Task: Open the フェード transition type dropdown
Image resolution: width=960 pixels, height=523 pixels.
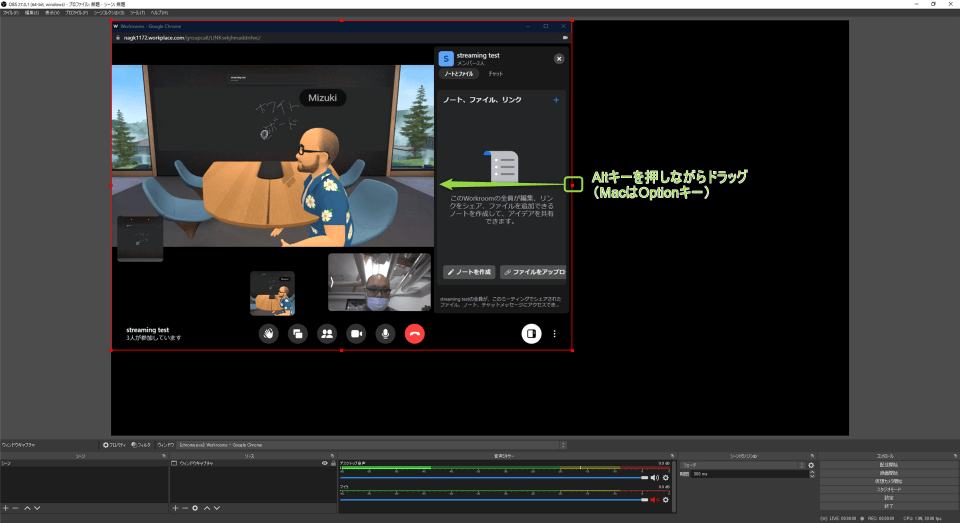Action: [x=742, y=465]
